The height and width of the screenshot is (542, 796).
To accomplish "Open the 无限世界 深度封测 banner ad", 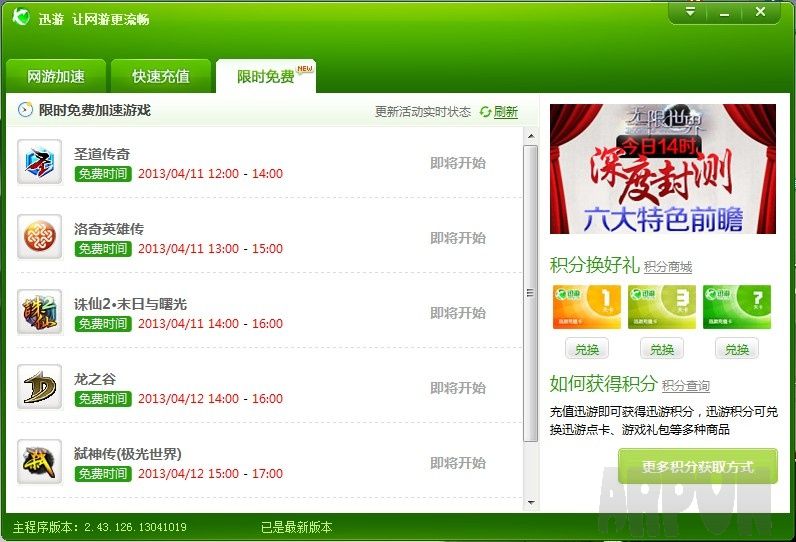I will [663, 168].
